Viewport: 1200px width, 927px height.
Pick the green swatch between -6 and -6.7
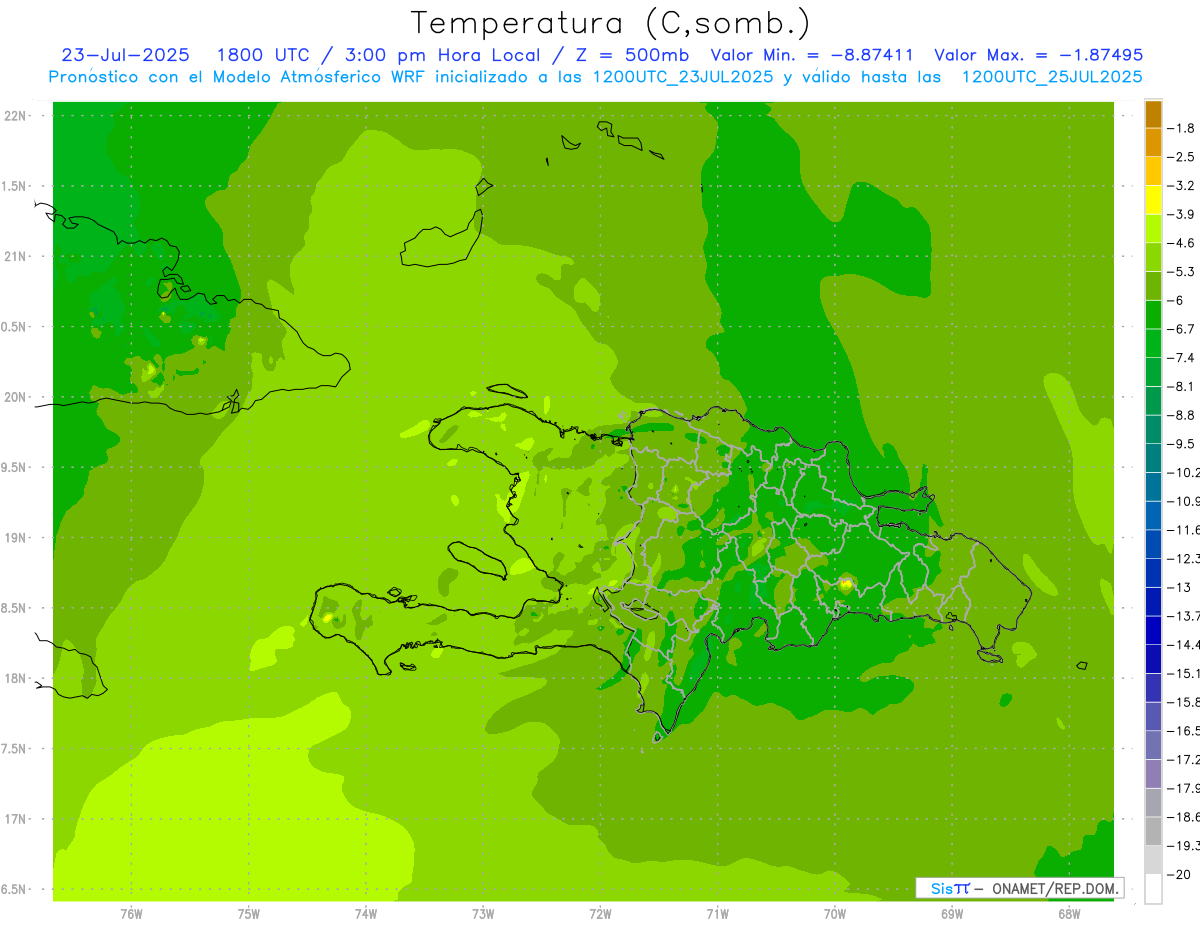[1153, 315]
